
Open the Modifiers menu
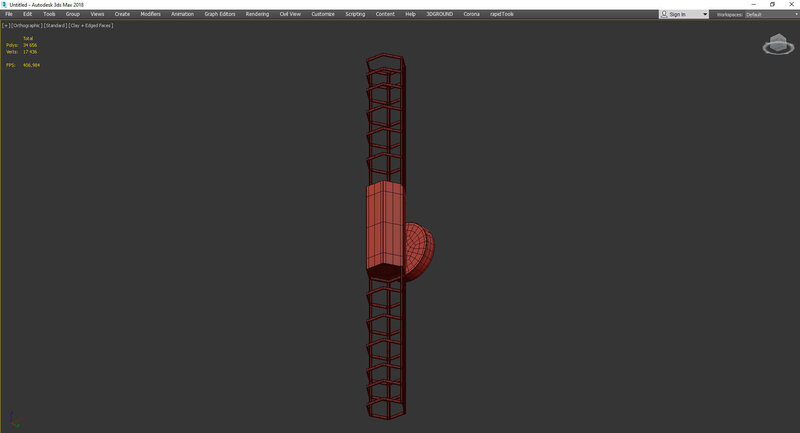click(x=150, y=14)
